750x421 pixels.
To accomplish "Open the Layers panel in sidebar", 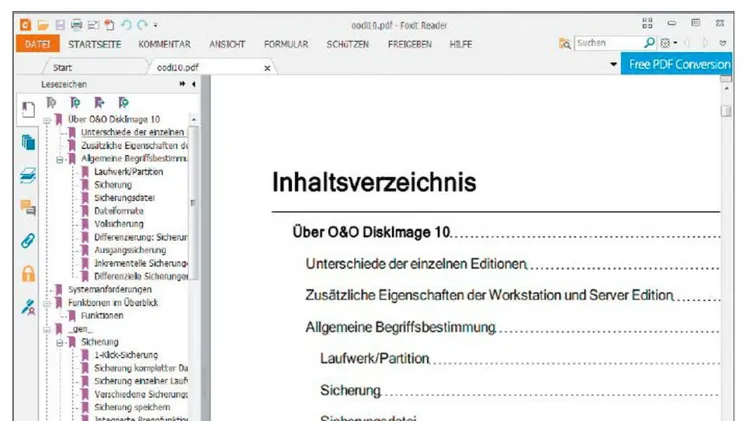I will point(28,176).
